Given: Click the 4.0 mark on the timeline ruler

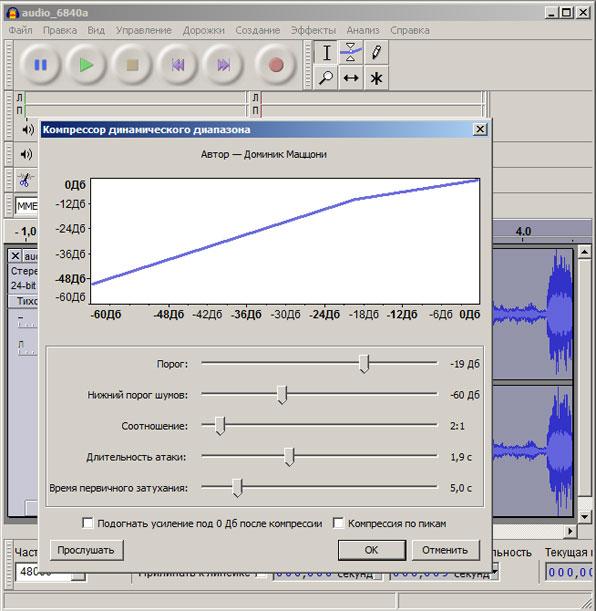Looking at the screenshot, I should coord(523,231).
